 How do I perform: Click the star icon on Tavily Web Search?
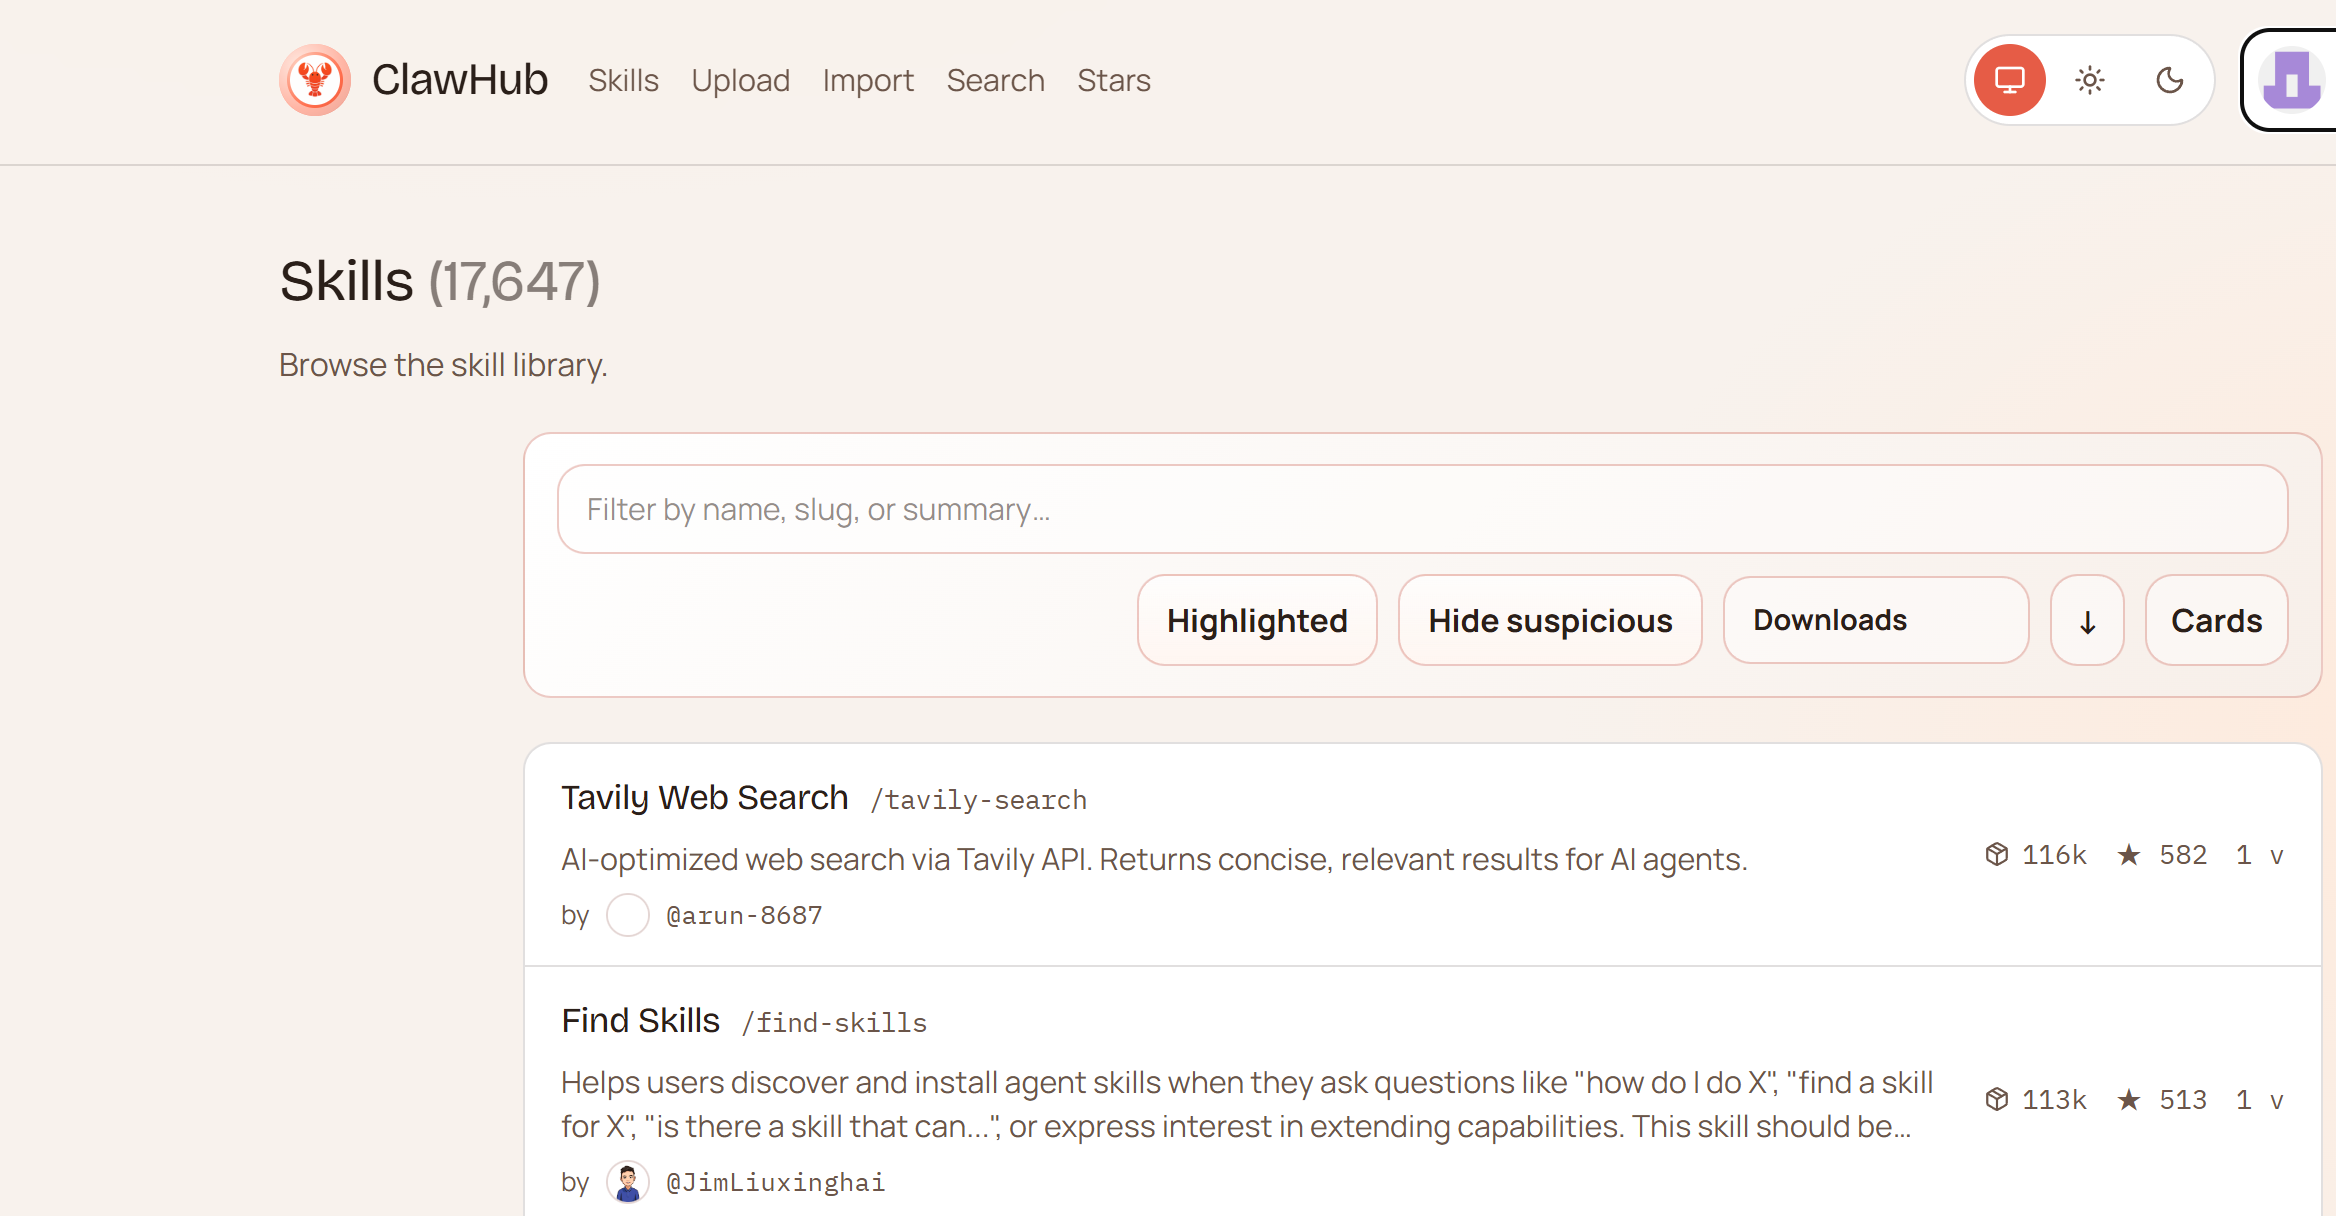click(x=2129, y=855)
